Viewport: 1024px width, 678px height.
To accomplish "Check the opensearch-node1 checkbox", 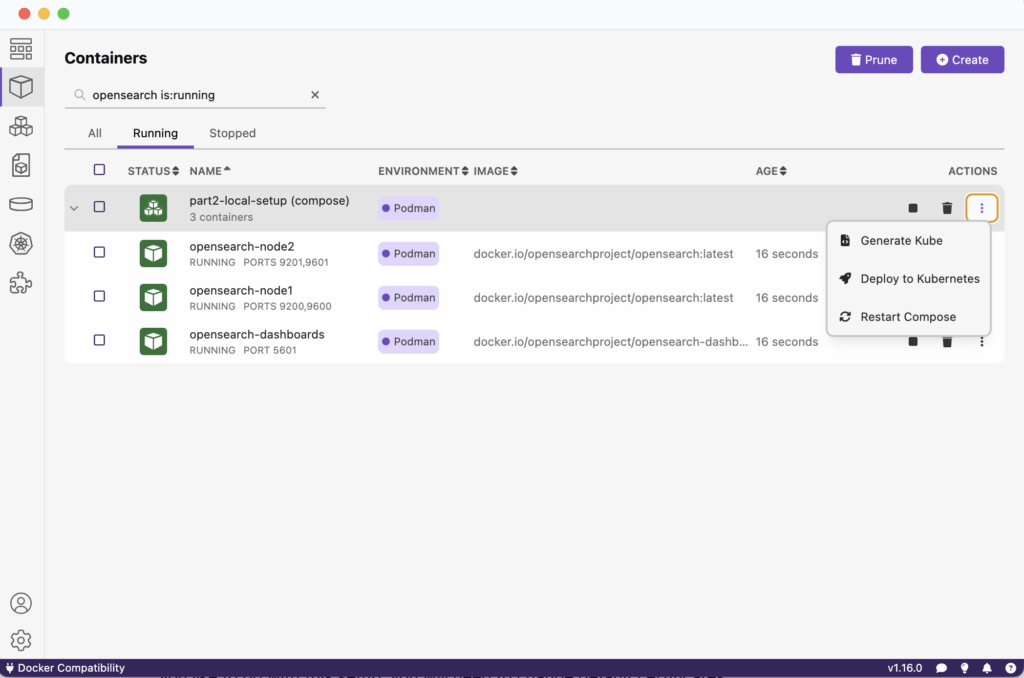I will click(x=99, y=296).
